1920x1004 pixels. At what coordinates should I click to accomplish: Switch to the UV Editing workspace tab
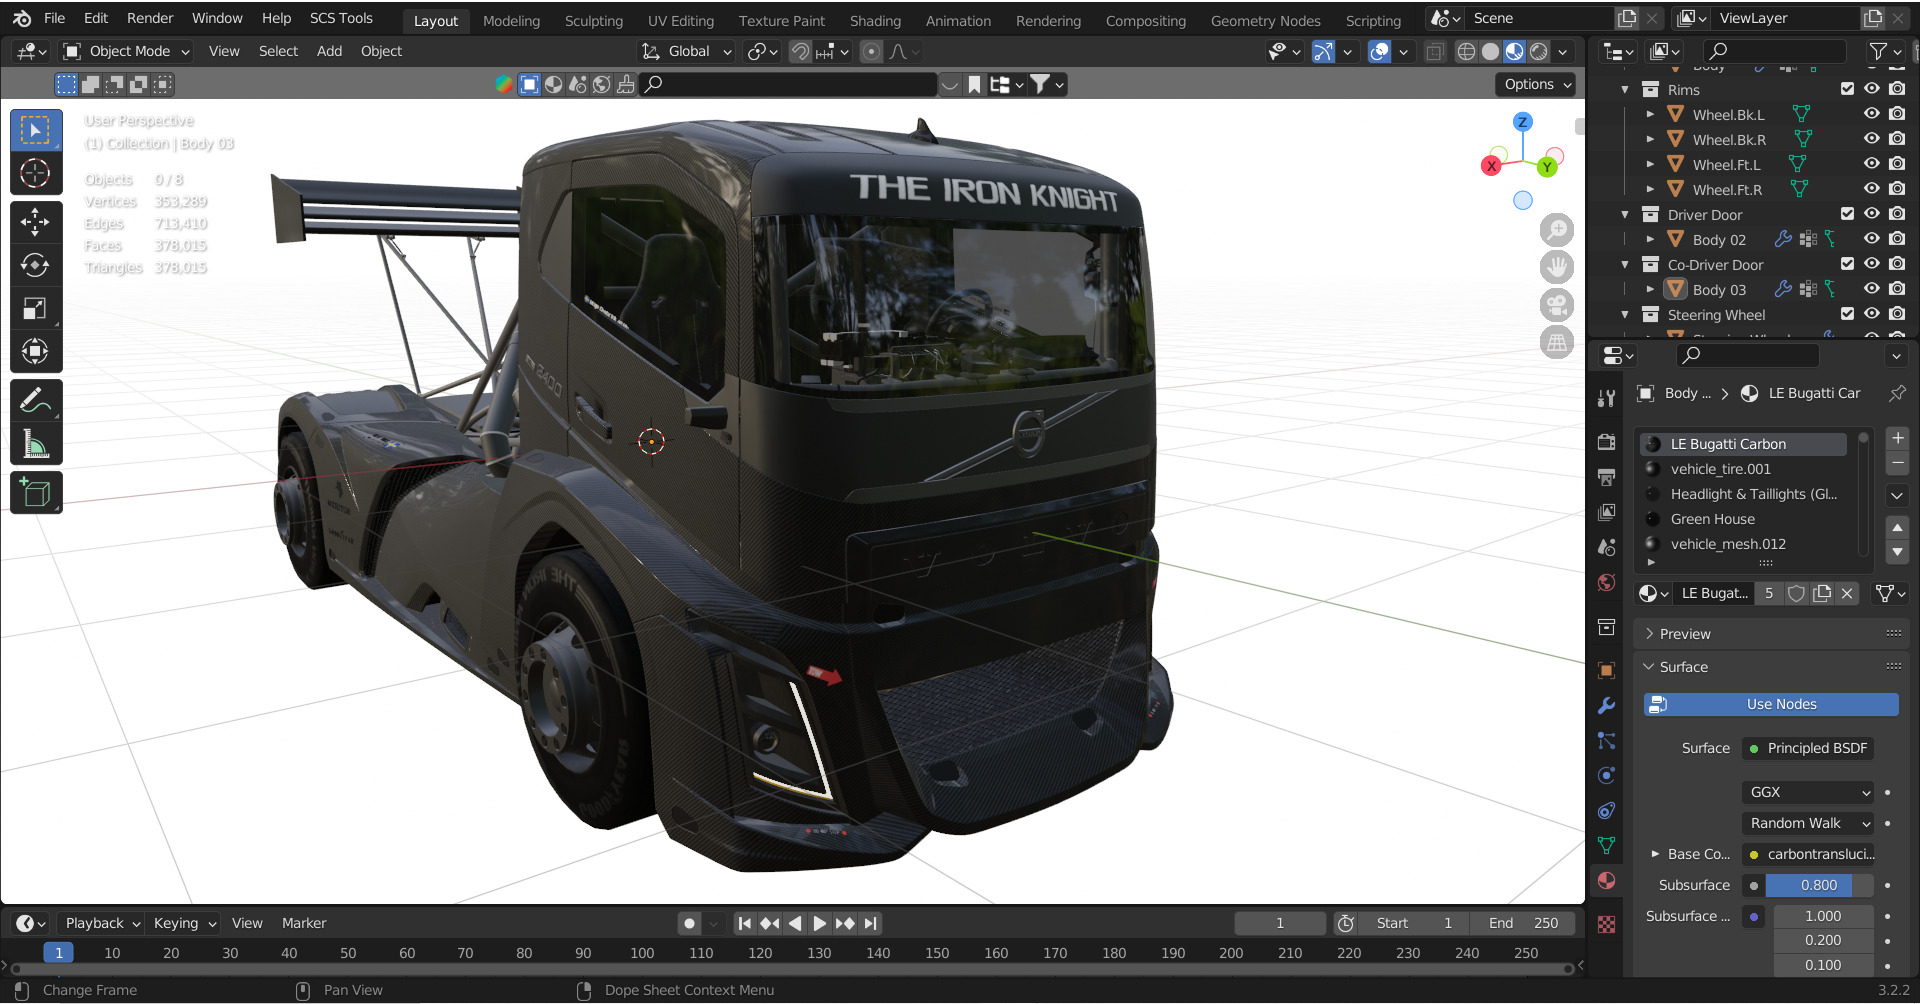coord(681,20)
